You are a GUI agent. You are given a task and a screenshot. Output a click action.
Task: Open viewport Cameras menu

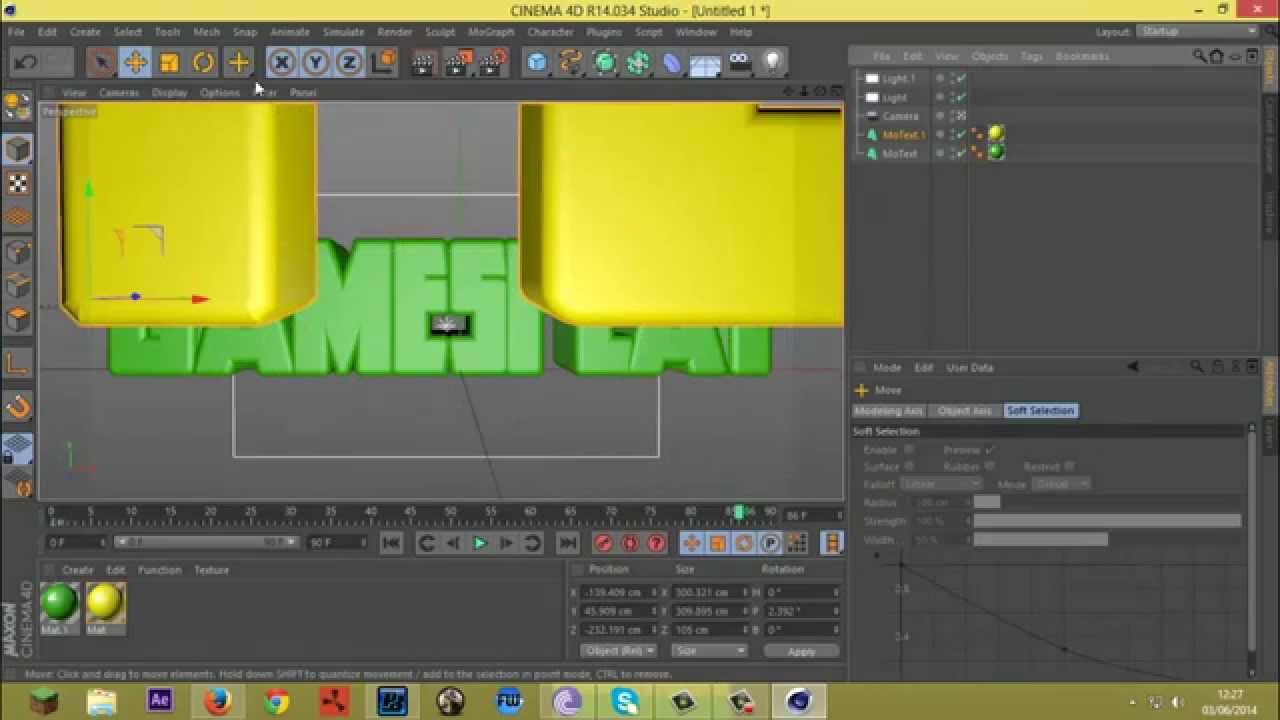(119, 92)
